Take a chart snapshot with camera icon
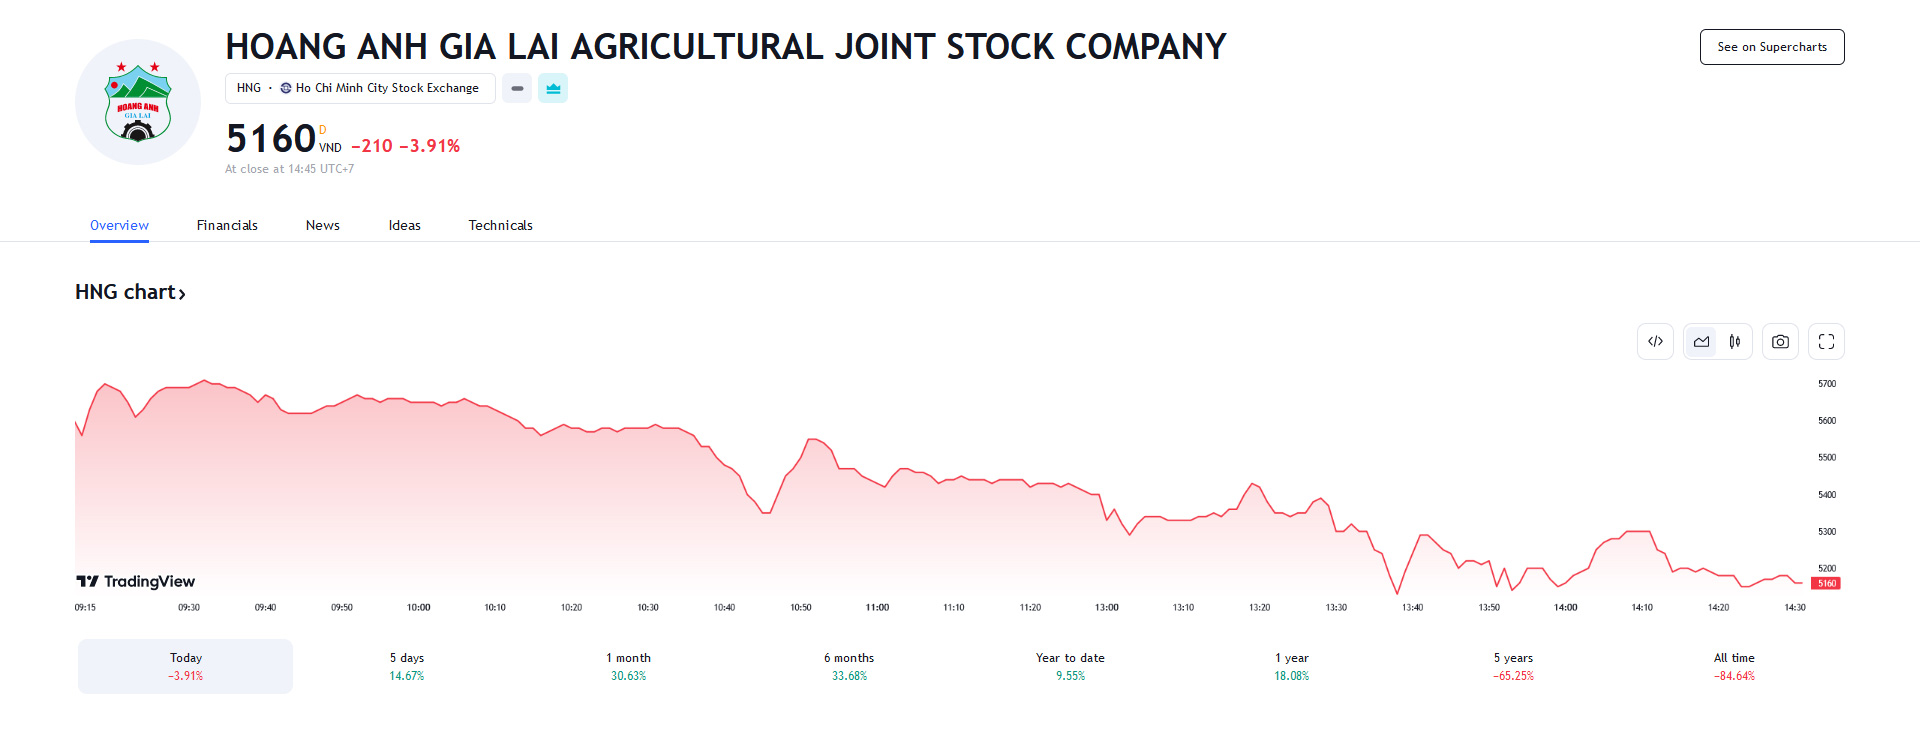 click(x=1780, y=342)
